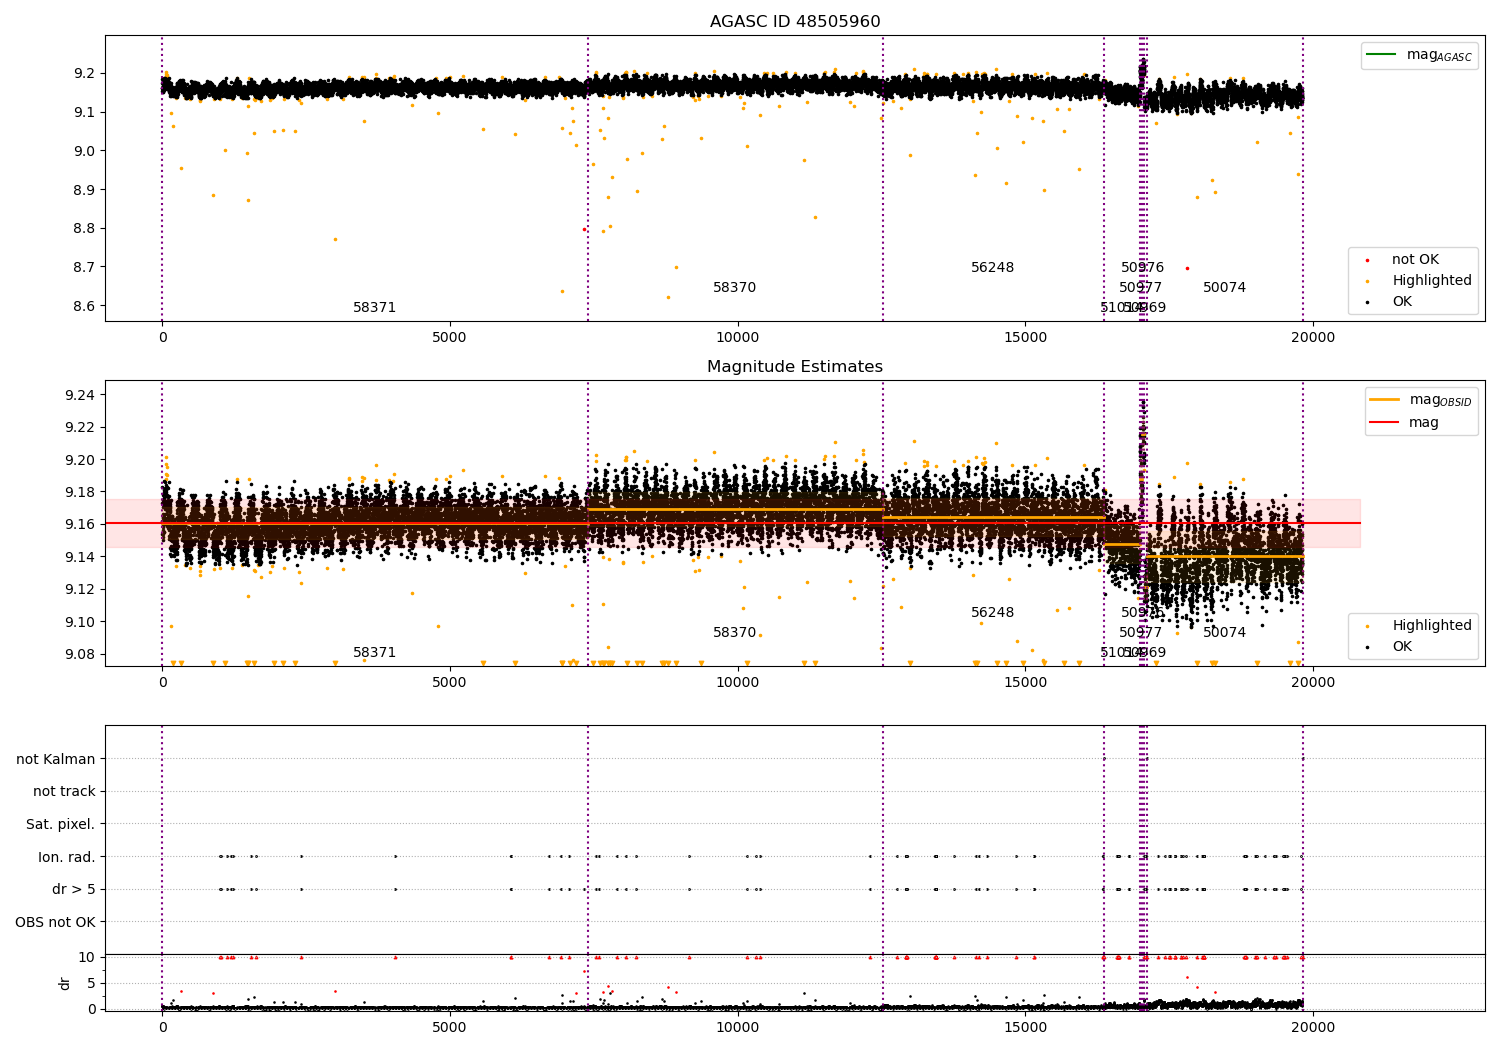Click the 'dr > 5' row label

click(x=74, y=889)
